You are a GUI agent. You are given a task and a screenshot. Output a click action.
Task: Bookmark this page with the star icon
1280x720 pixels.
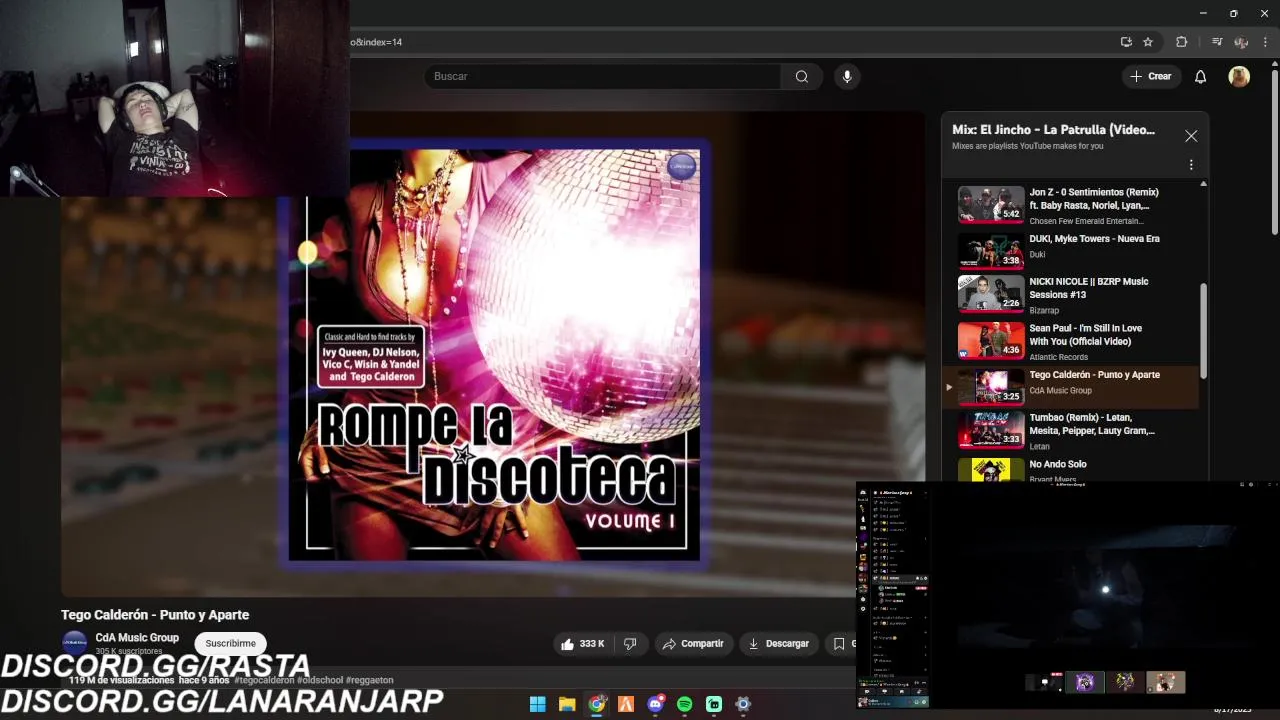(x=1148, y=42)
